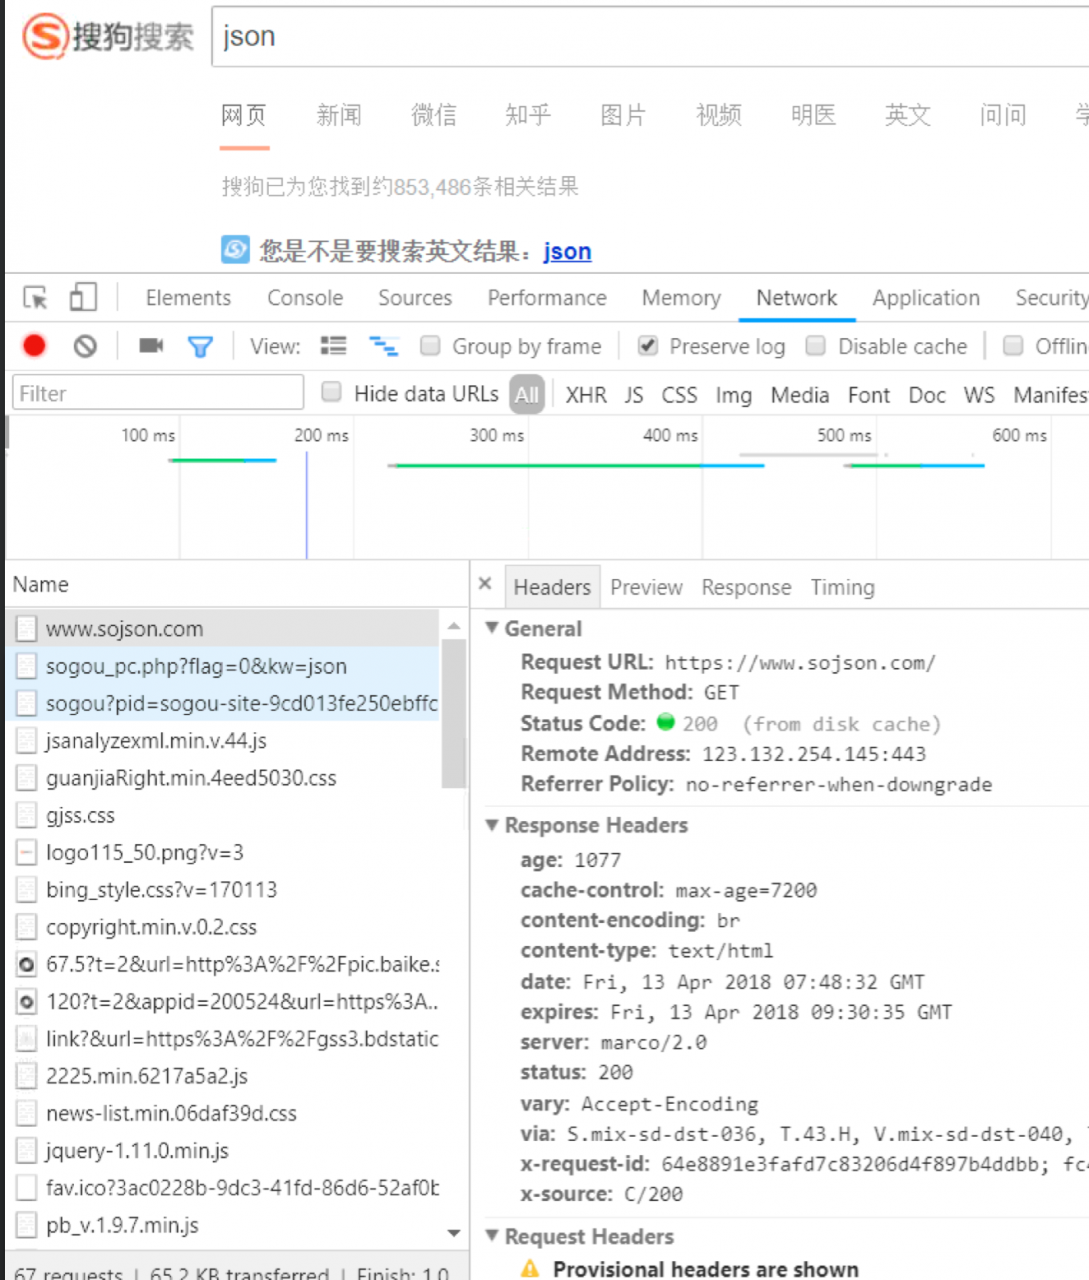Select the sogou_pc.php?flag=0&kw=json request

[x=223, y=666]
